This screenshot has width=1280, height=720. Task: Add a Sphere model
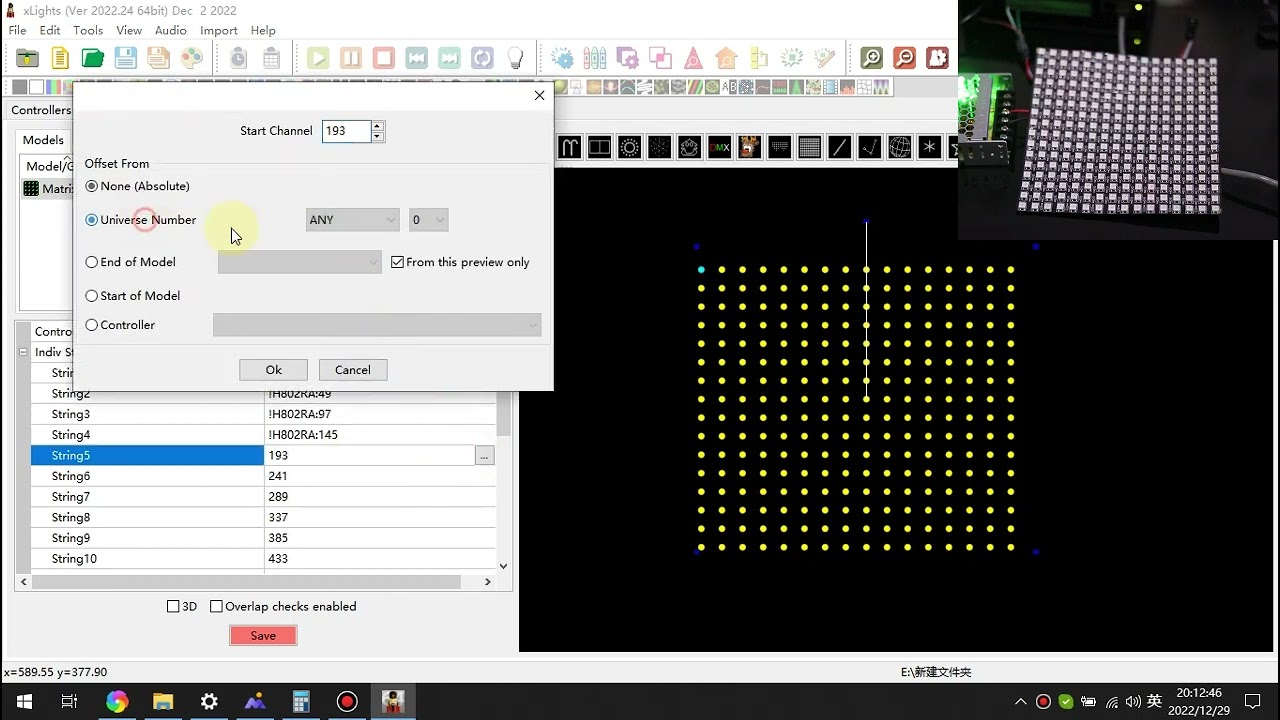[899, 148]
